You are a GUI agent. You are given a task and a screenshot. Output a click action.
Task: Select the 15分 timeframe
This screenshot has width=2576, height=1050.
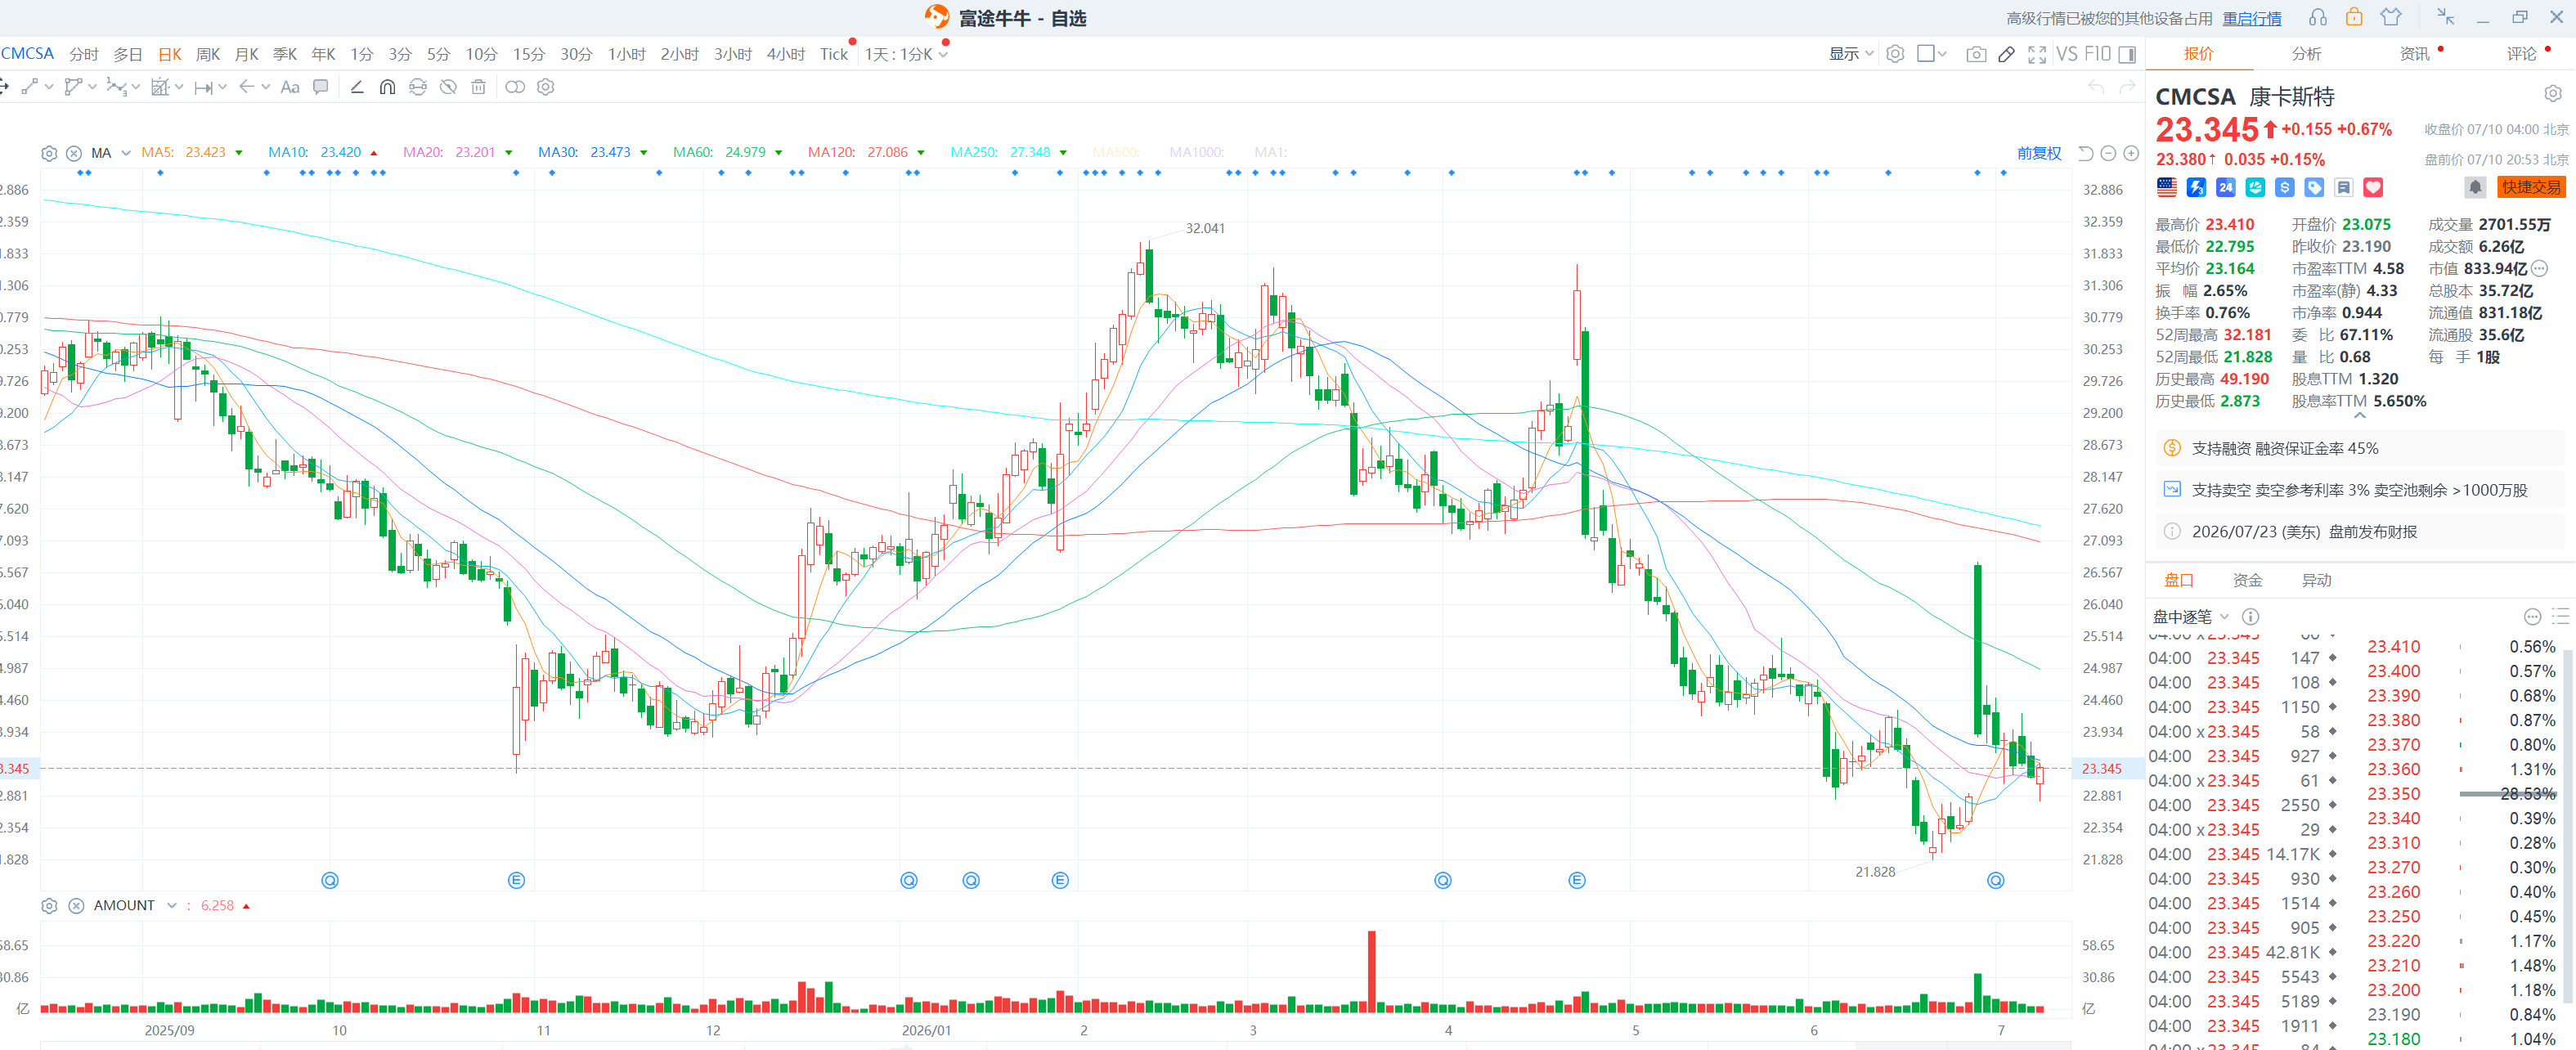pos(528,54)
